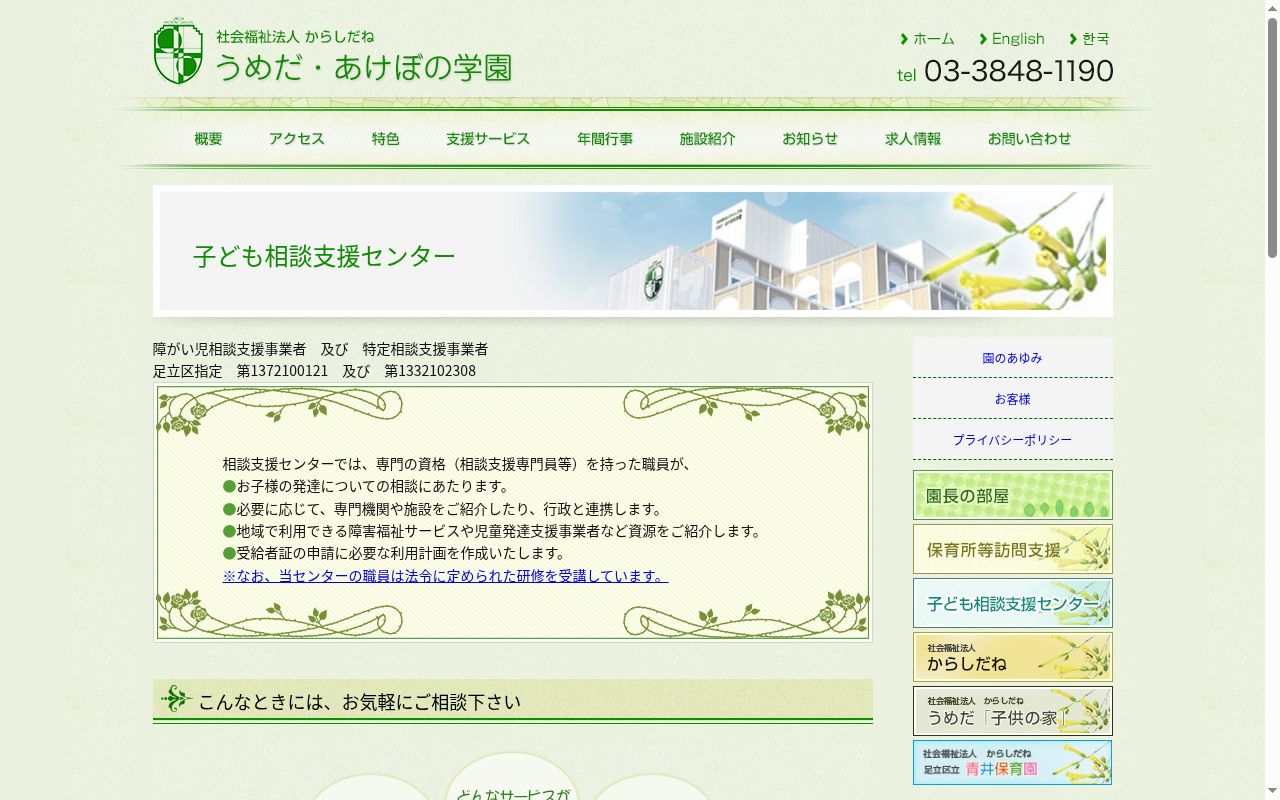Open 施設紹介 menu item

coord(707,139)
